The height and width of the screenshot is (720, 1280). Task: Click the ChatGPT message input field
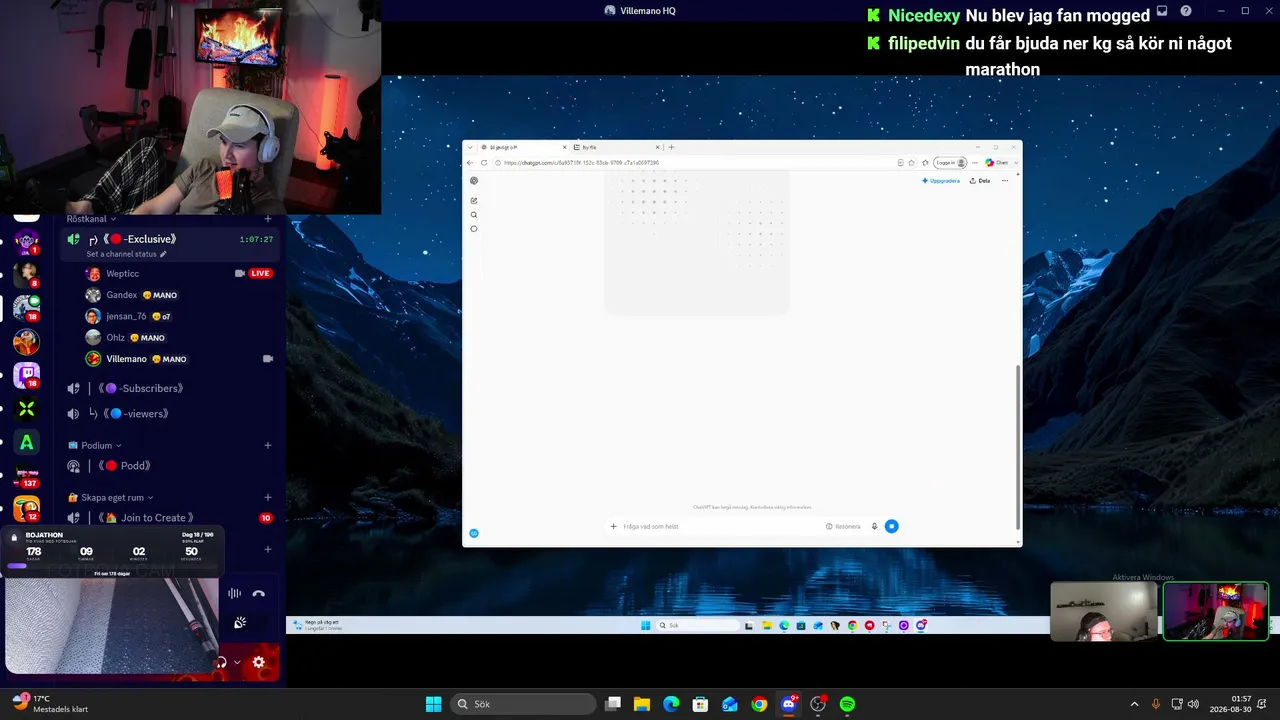tap(720, 526)
